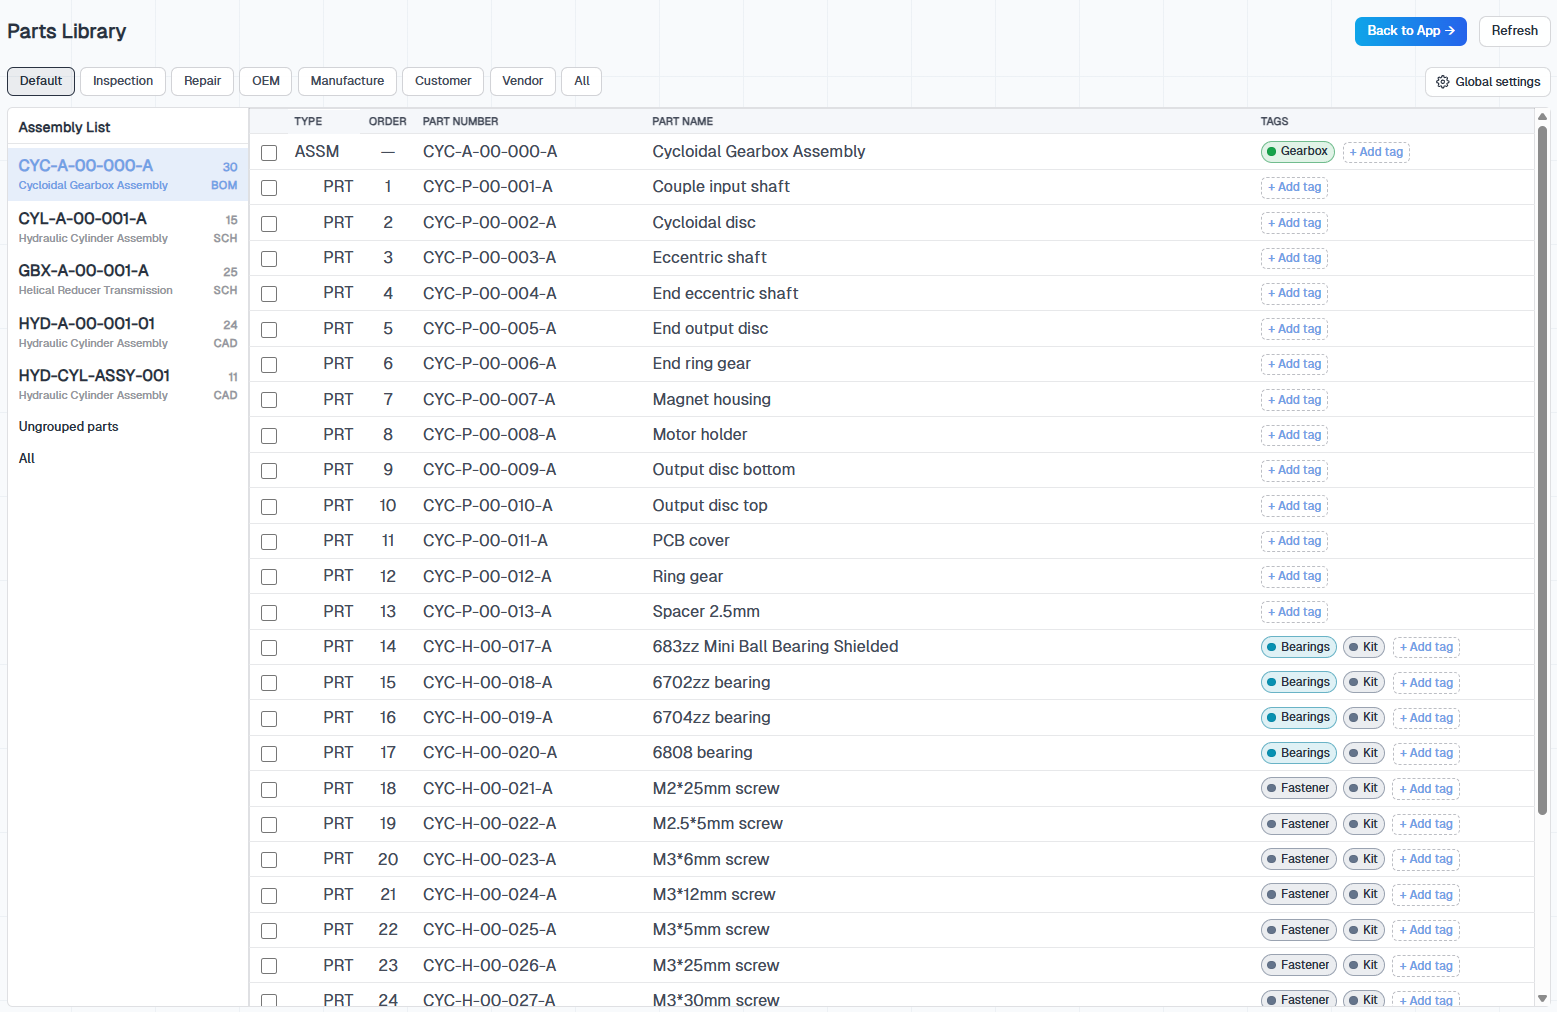Show All parts in assembly list

tap(27, 459)
